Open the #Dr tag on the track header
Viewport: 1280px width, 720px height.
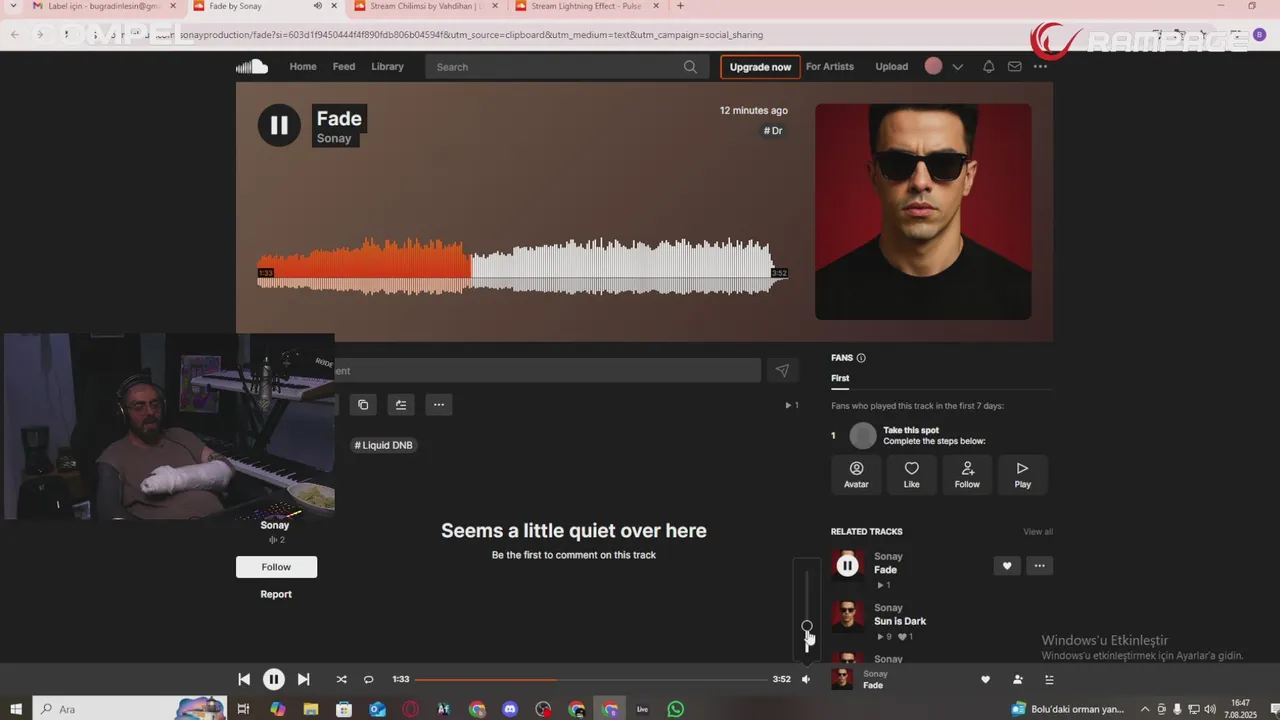coord(773,131)
